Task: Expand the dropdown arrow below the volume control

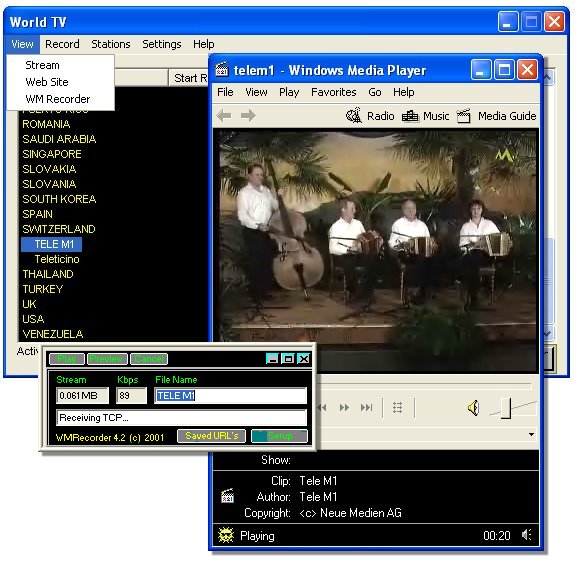Action: click(x=531, y=435)
